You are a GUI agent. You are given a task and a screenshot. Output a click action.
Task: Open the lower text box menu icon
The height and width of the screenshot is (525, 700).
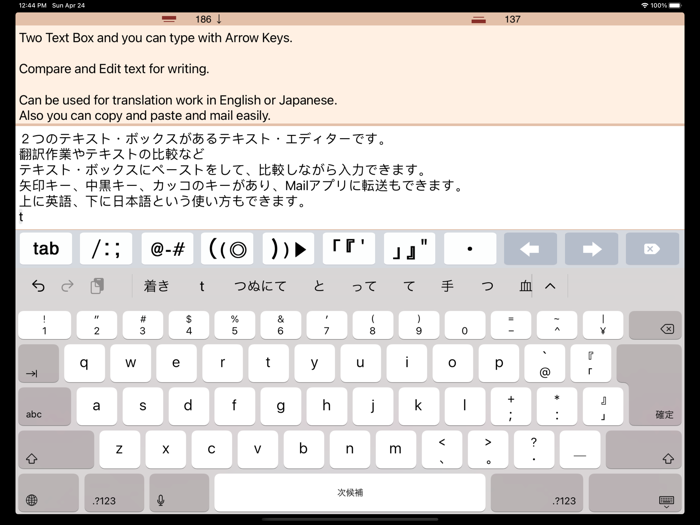[479, 19]
